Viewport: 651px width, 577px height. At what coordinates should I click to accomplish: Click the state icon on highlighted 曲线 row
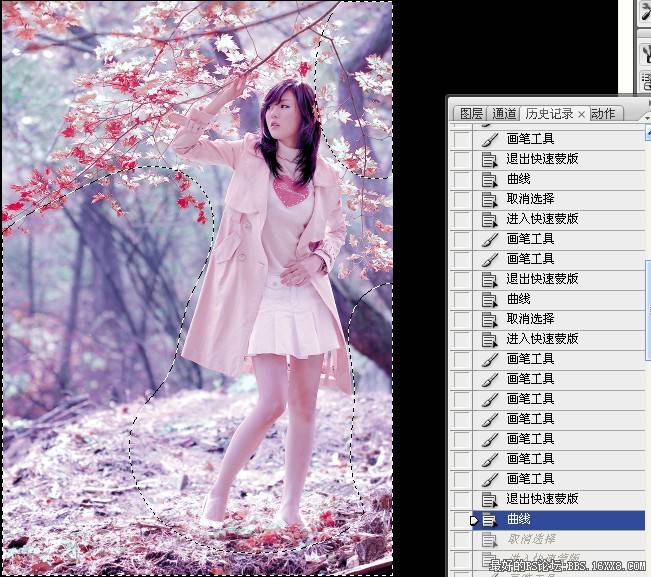click(489, 519)
